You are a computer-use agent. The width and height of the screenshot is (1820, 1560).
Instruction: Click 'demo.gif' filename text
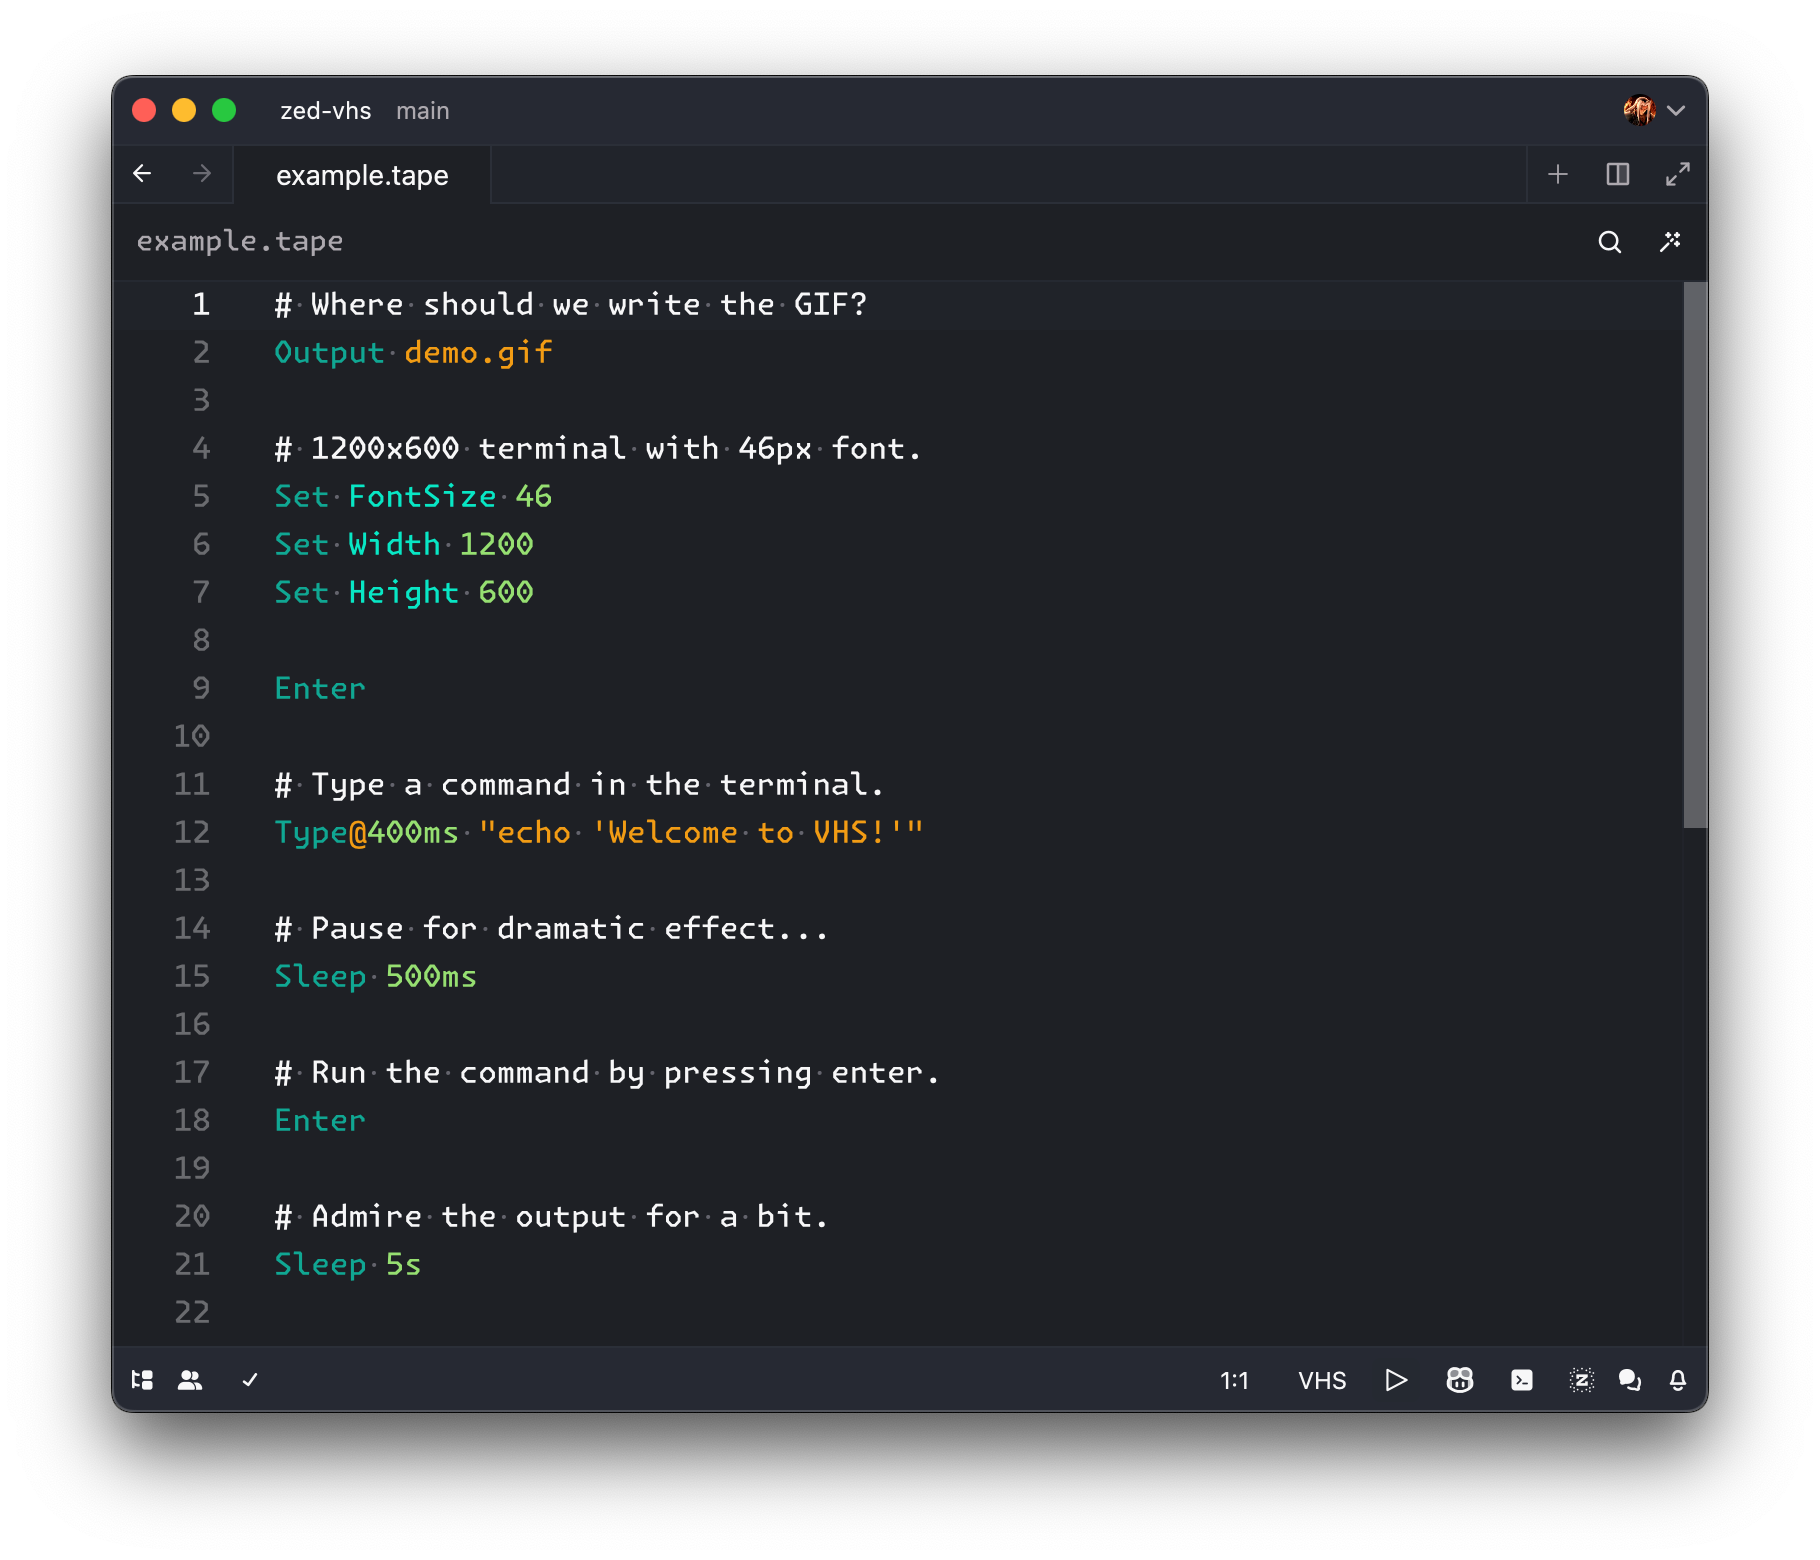pos(478,352)
